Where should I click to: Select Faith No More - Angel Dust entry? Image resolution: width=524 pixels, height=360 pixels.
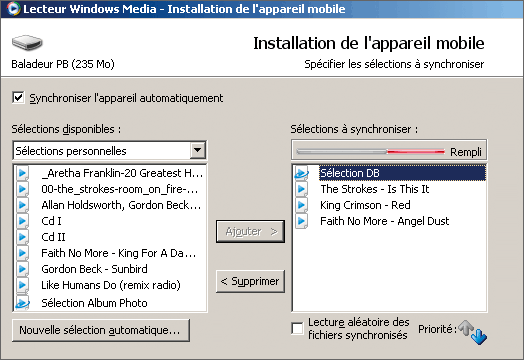[x=385, y=221]
